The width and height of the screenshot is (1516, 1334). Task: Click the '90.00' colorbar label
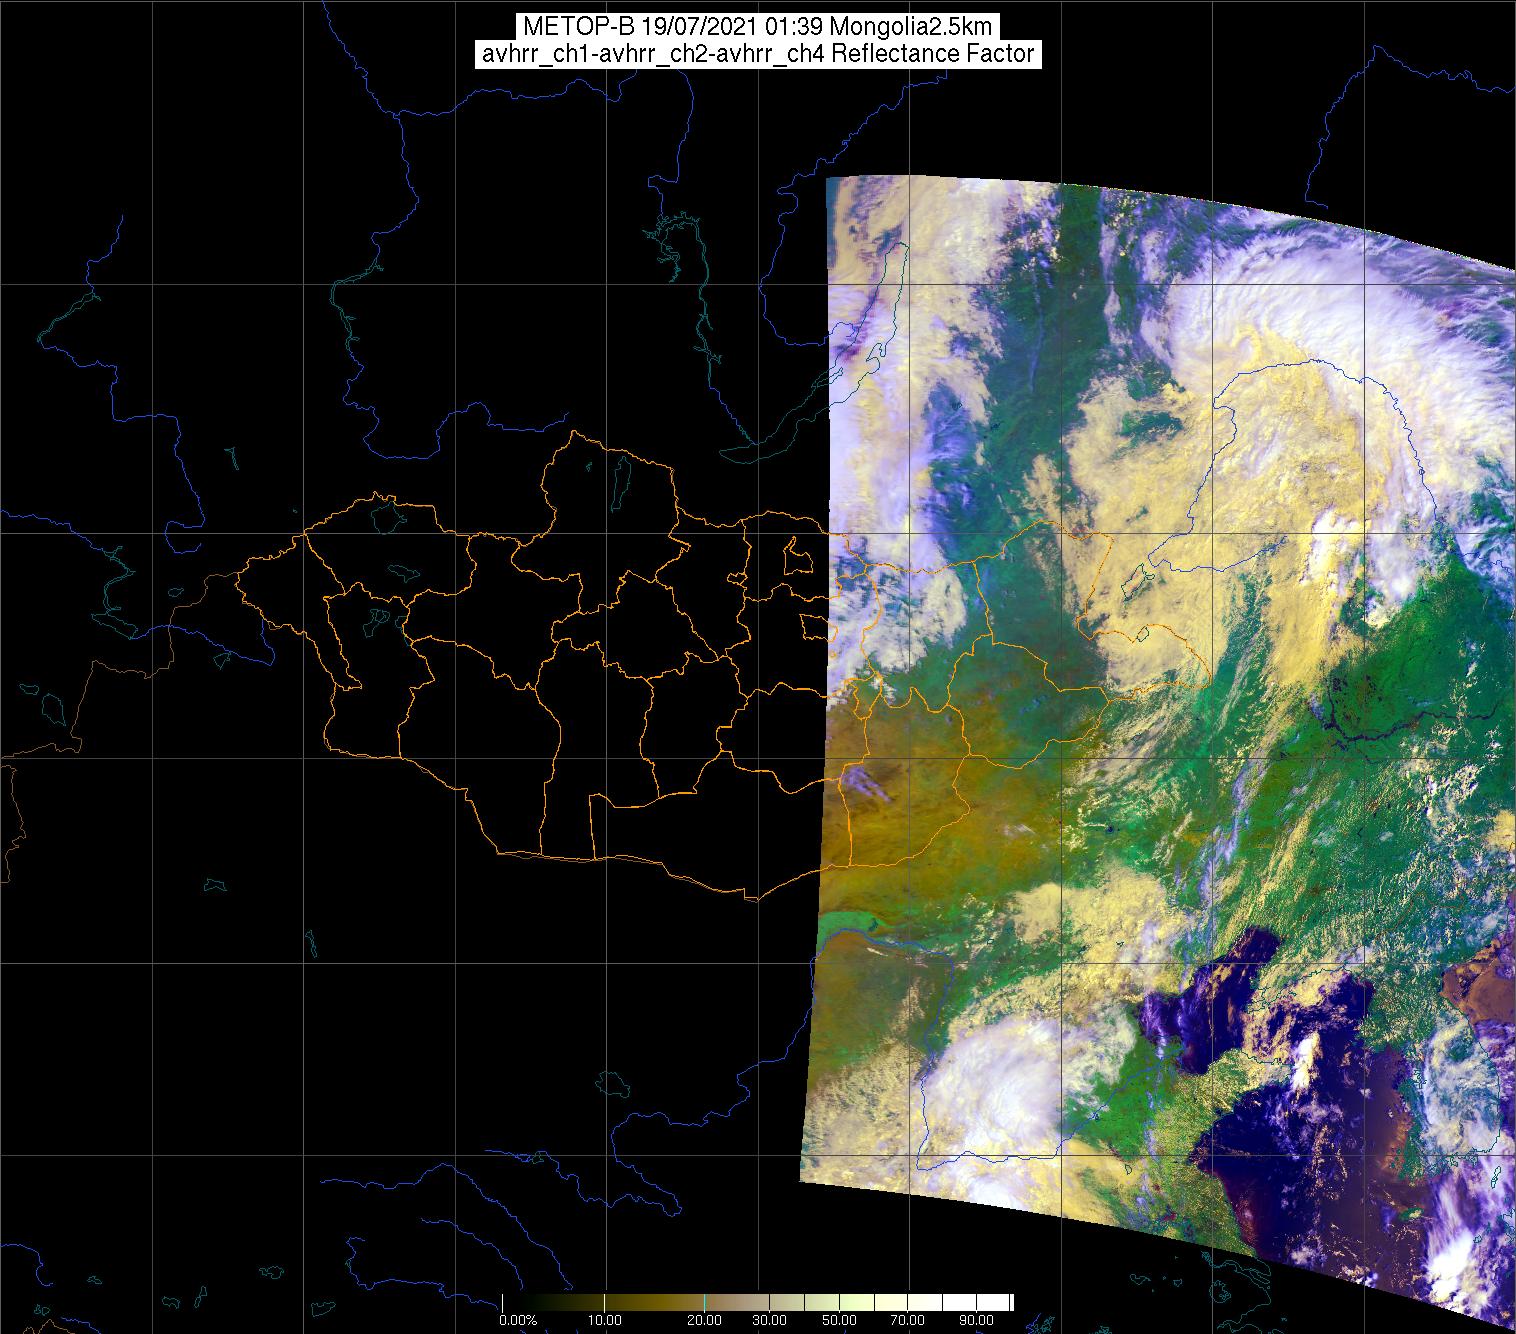975,1321
